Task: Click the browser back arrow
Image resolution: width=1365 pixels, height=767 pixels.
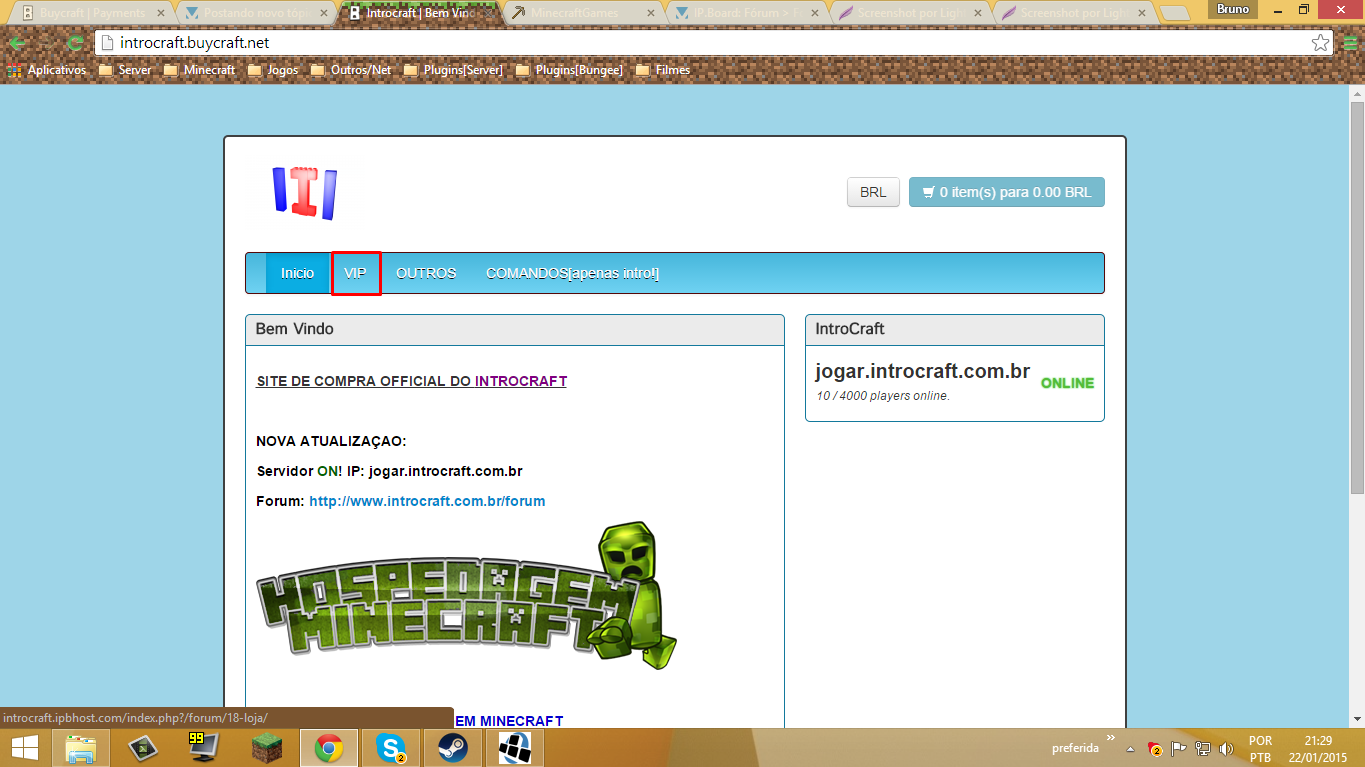Action: pos(18,43)
